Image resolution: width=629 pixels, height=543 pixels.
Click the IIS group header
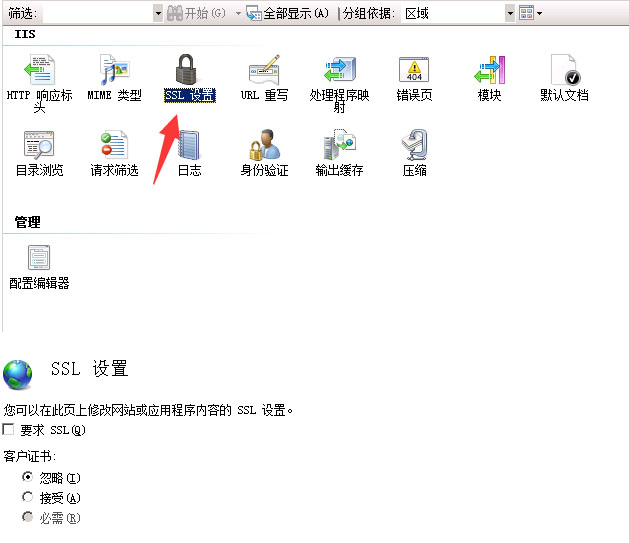click(x=25, y=34)
